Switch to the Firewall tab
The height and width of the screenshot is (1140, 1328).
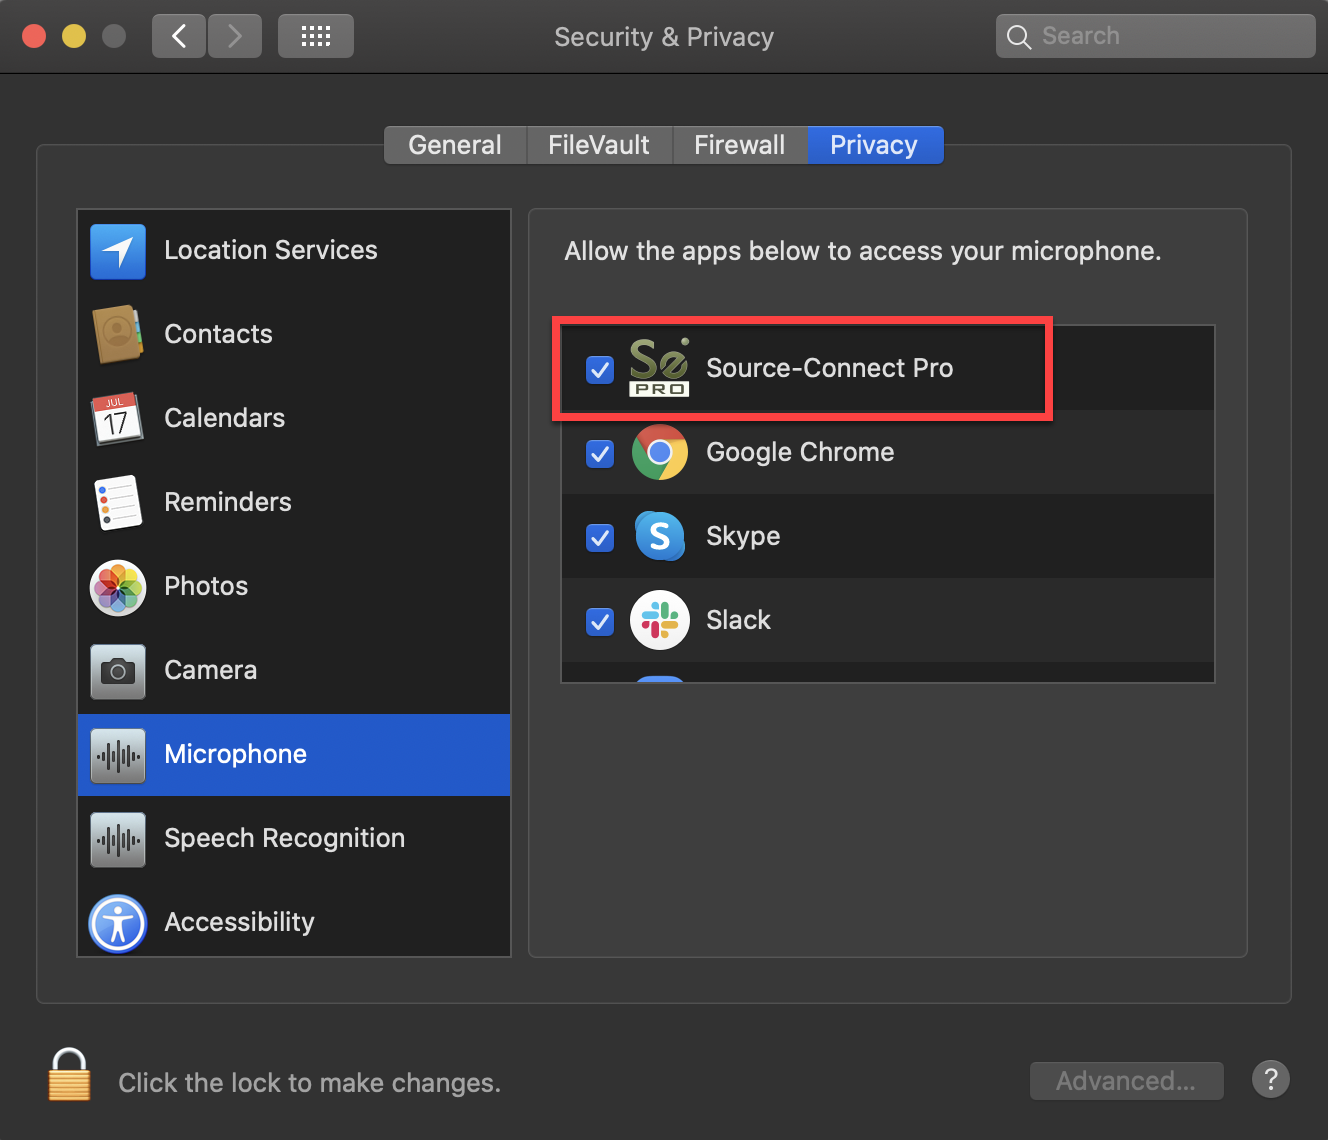click(739, 145)
